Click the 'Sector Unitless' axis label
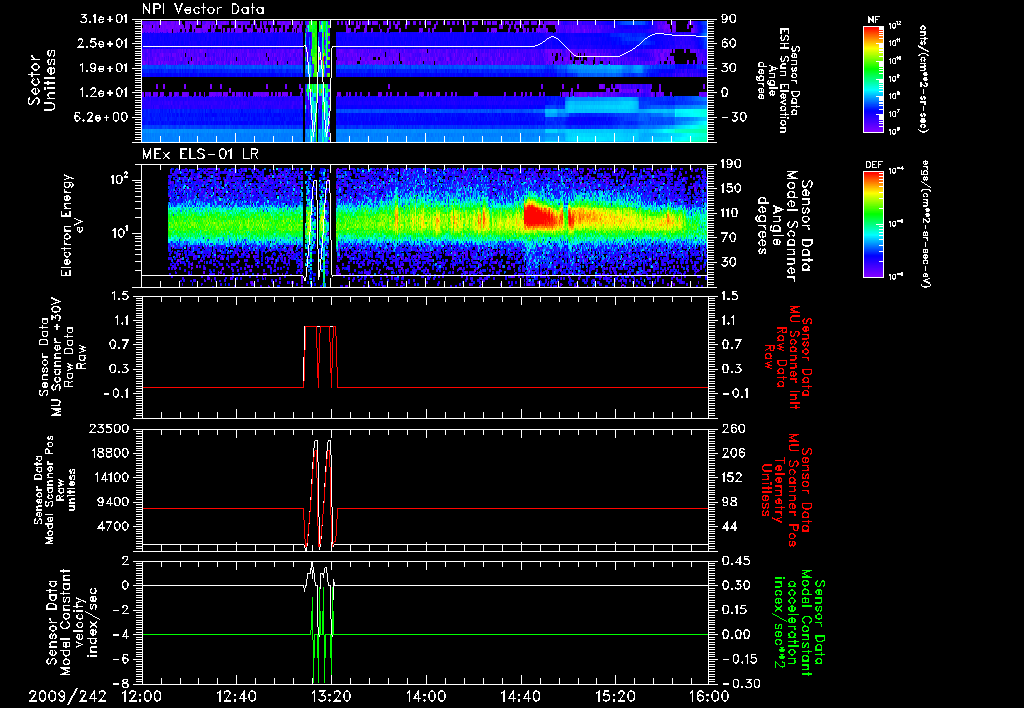 [x=42, y=80]
